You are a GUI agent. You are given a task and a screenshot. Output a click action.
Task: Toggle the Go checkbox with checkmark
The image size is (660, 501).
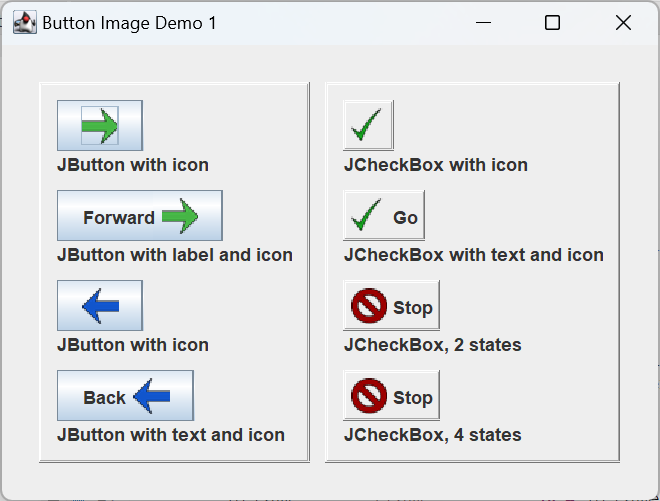pos(384,216)
